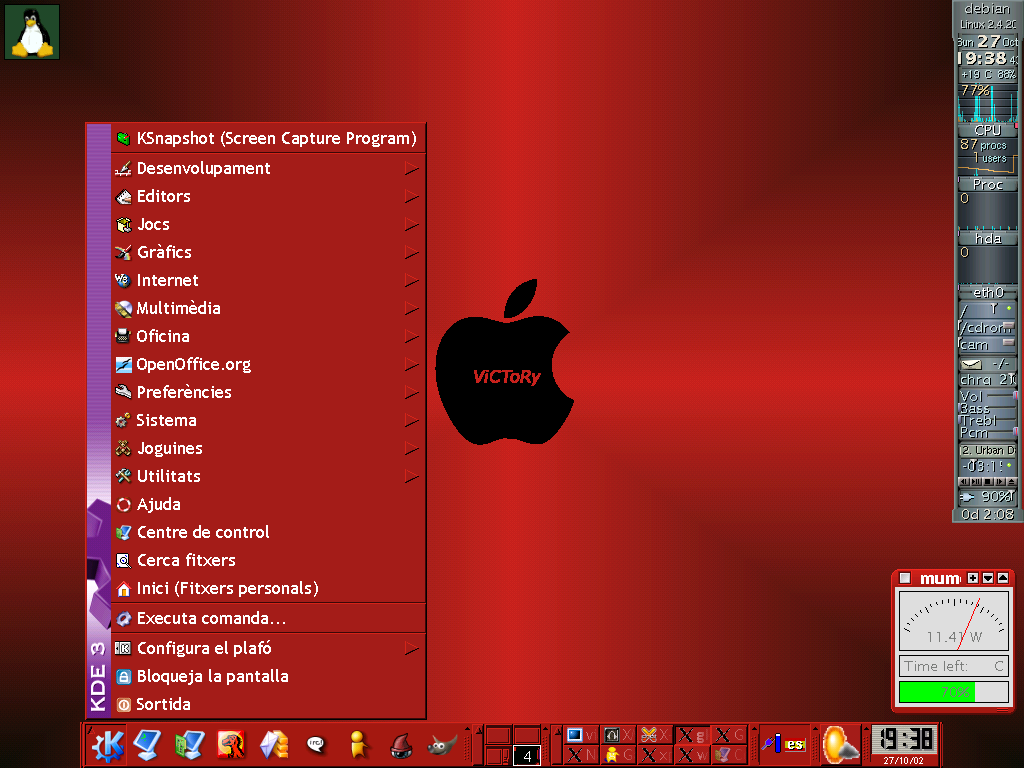The image size is (1024, 768).
Task: Click previous track button in GKrellM player
Action: pyautogui.click(x=964, y=481)
